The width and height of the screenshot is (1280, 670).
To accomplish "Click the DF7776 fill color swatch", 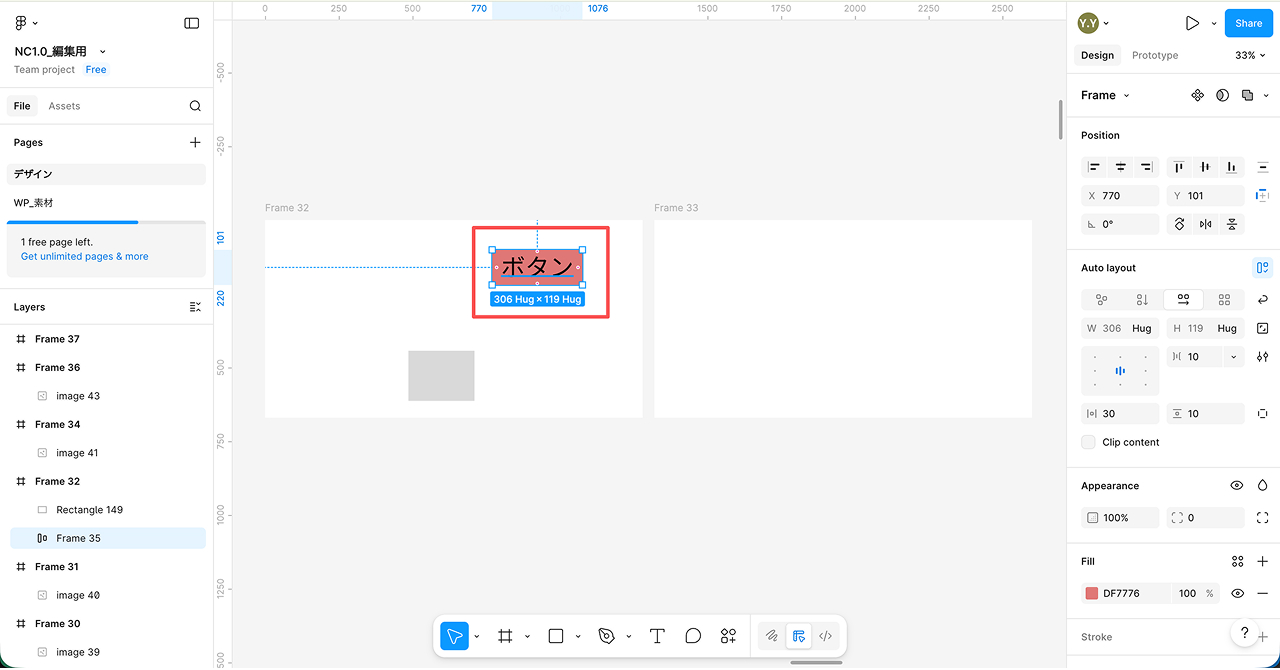I will tap(1092, 593).
